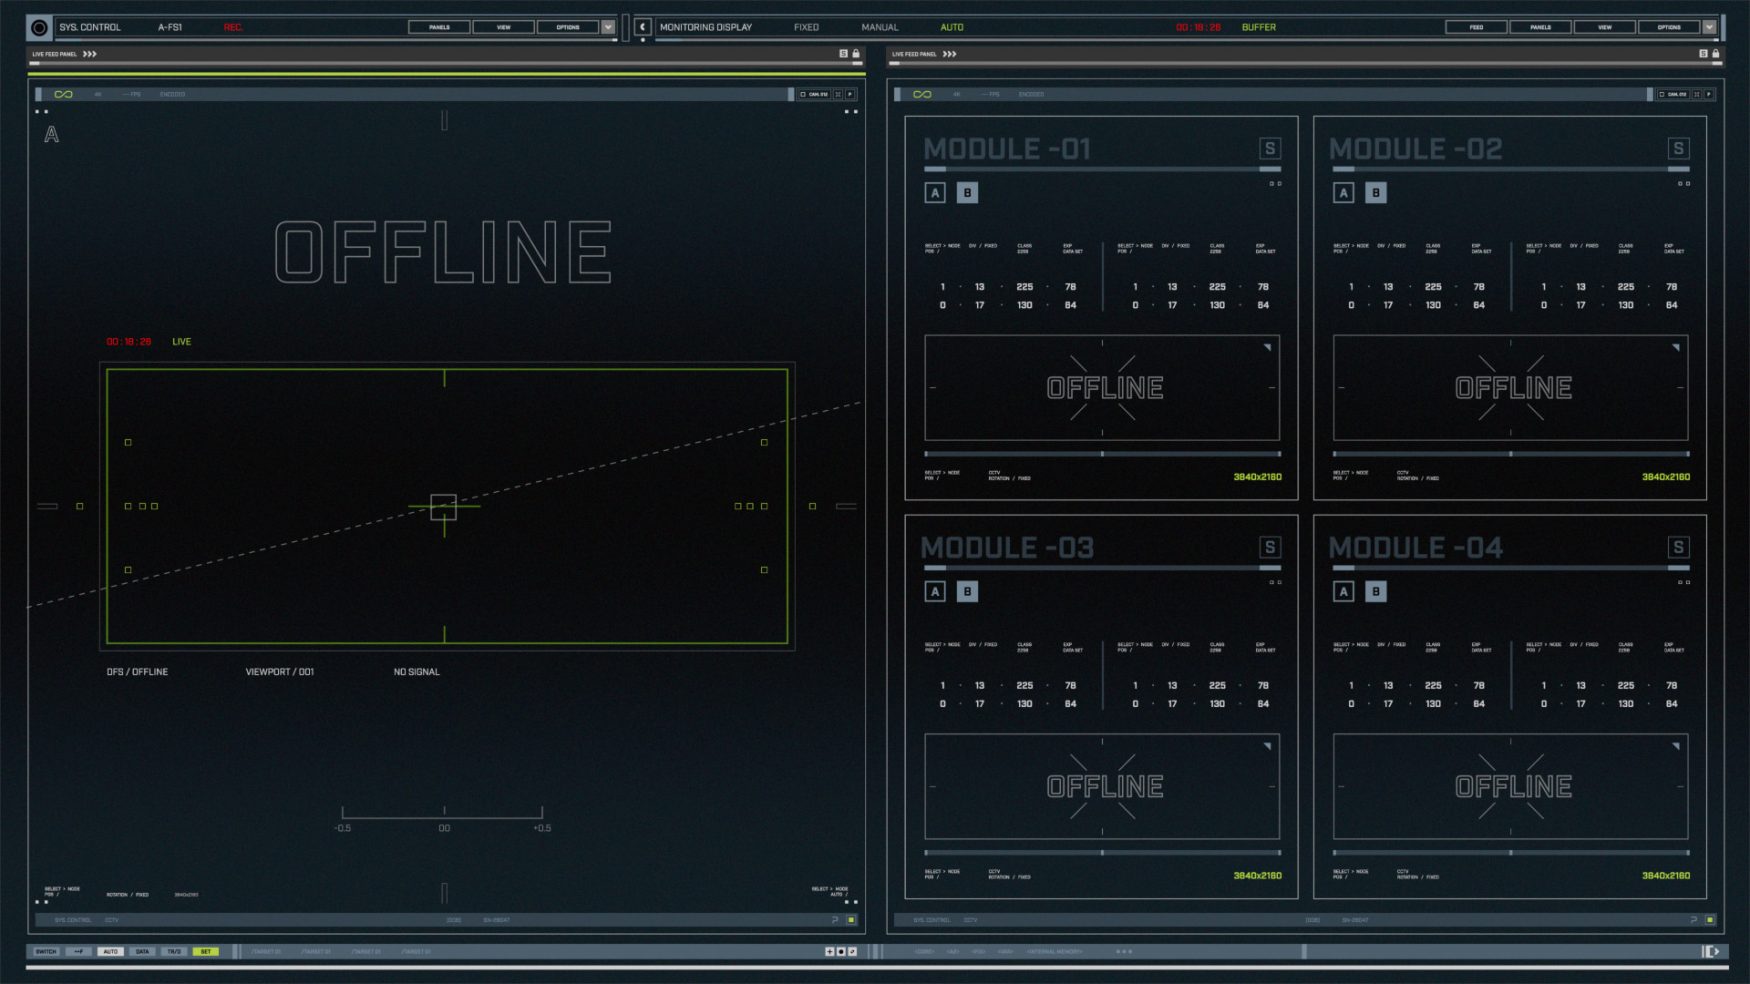Image resolution: width=1750 pixels, height=984 pixels.
Task: Click green square icon in left panel footer
Action: tap(851, 920)
